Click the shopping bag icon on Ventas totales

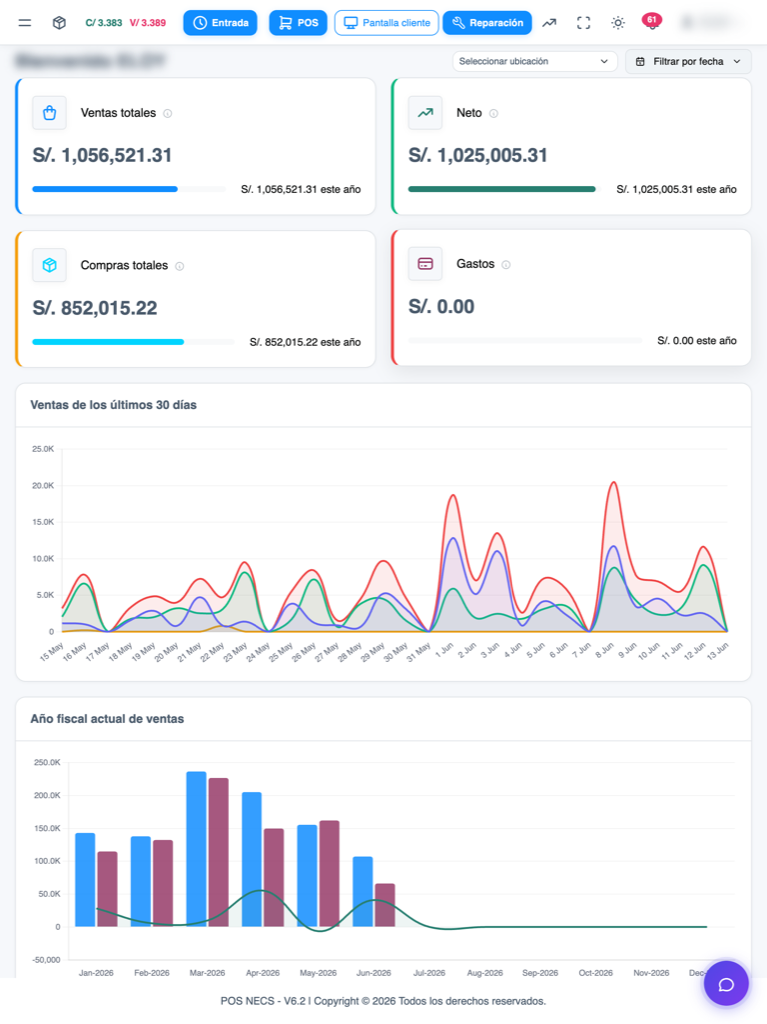pos(50,113)
